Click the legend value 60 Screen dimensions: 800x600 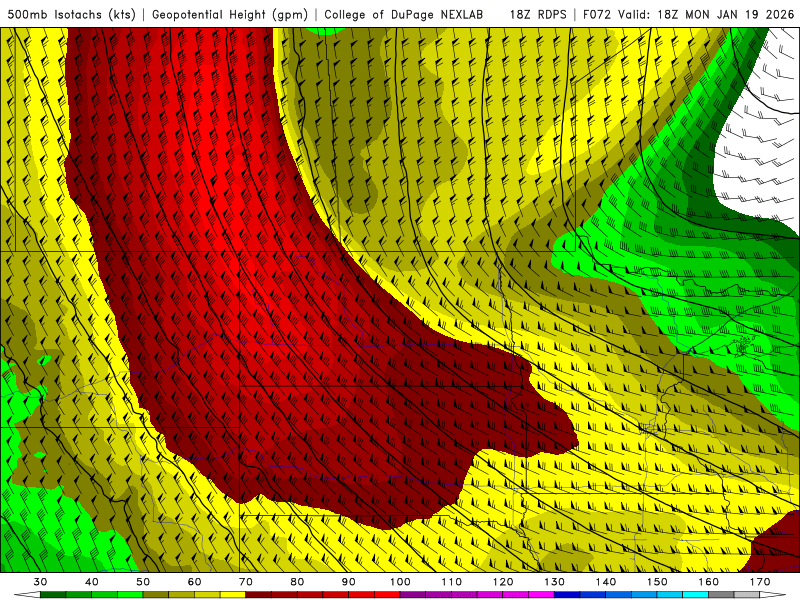(194, 582)
